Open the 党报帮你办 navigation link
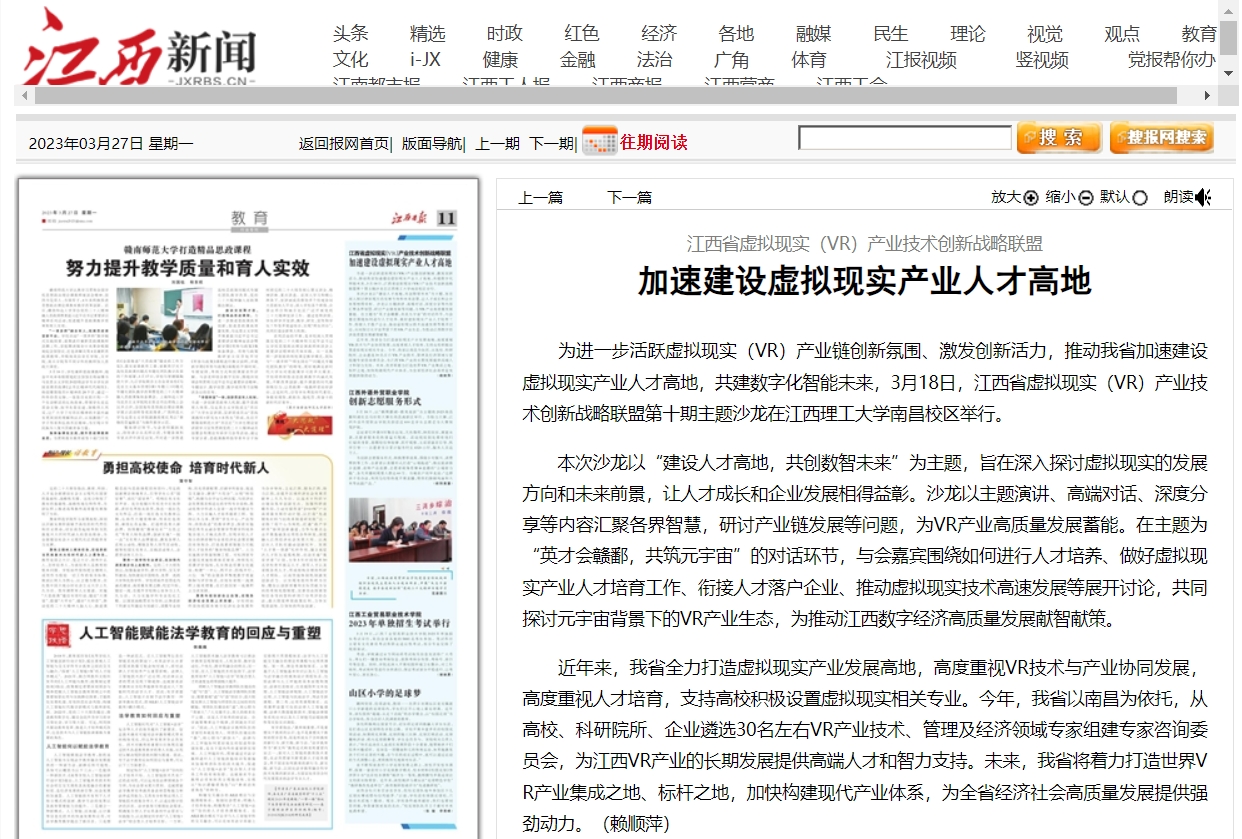The width and height of the screenshot is (1242, 839). click(1172, 60)
